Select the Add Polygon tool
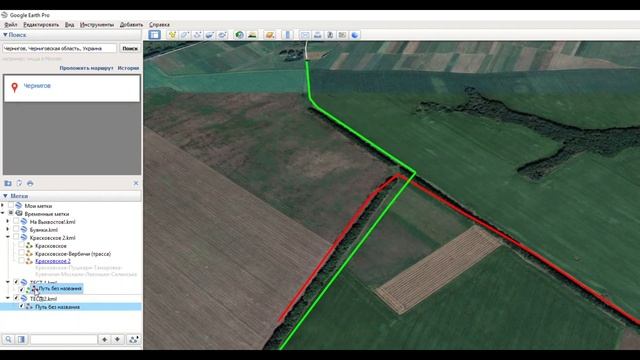Screen dimensions: 640x360 pyautogui.click(x=184, y=35)
